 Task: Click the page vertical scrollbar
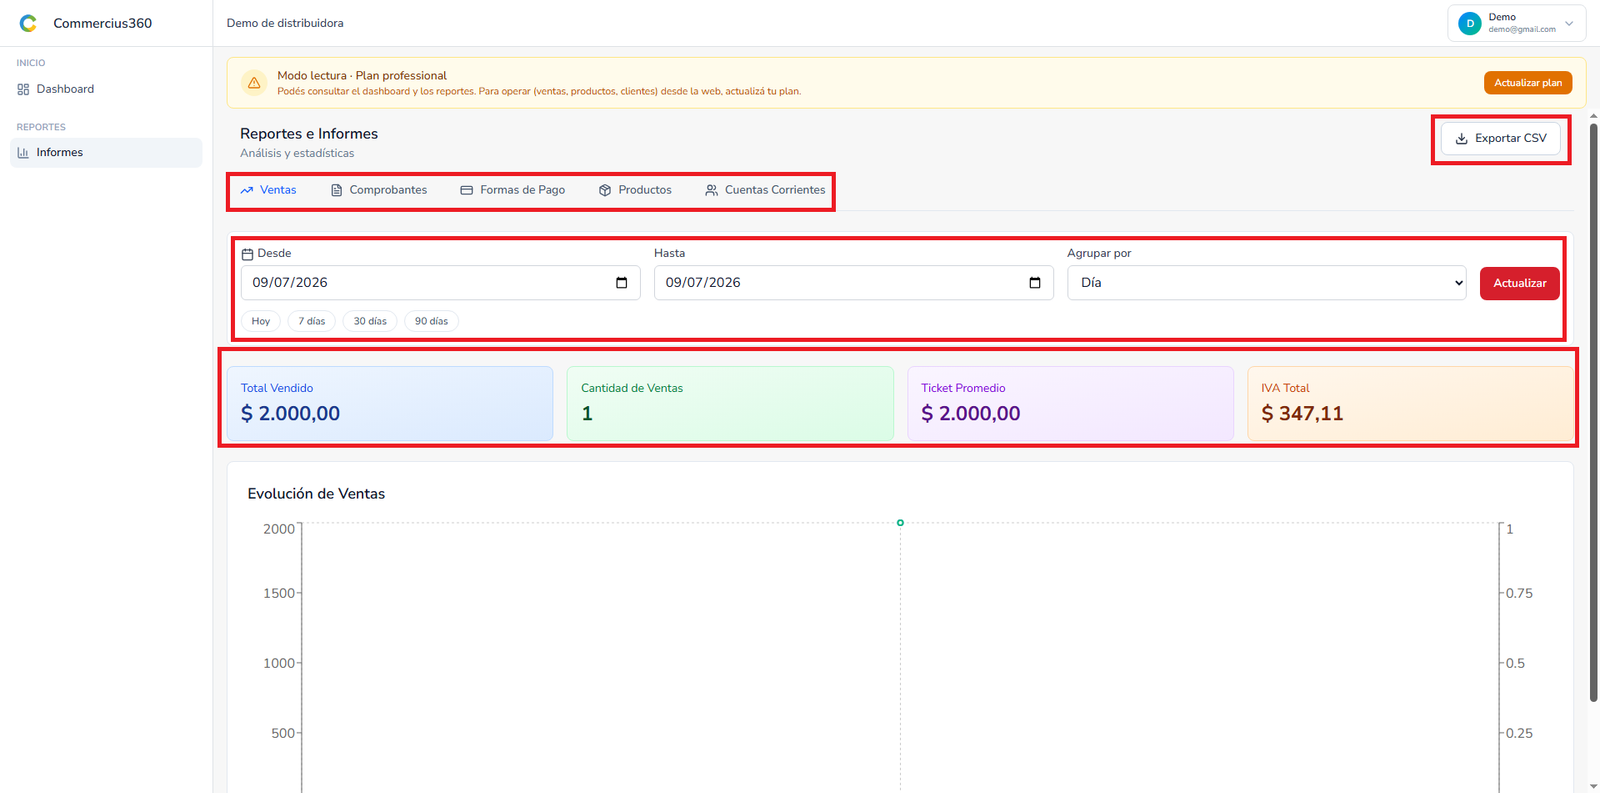1594,413
